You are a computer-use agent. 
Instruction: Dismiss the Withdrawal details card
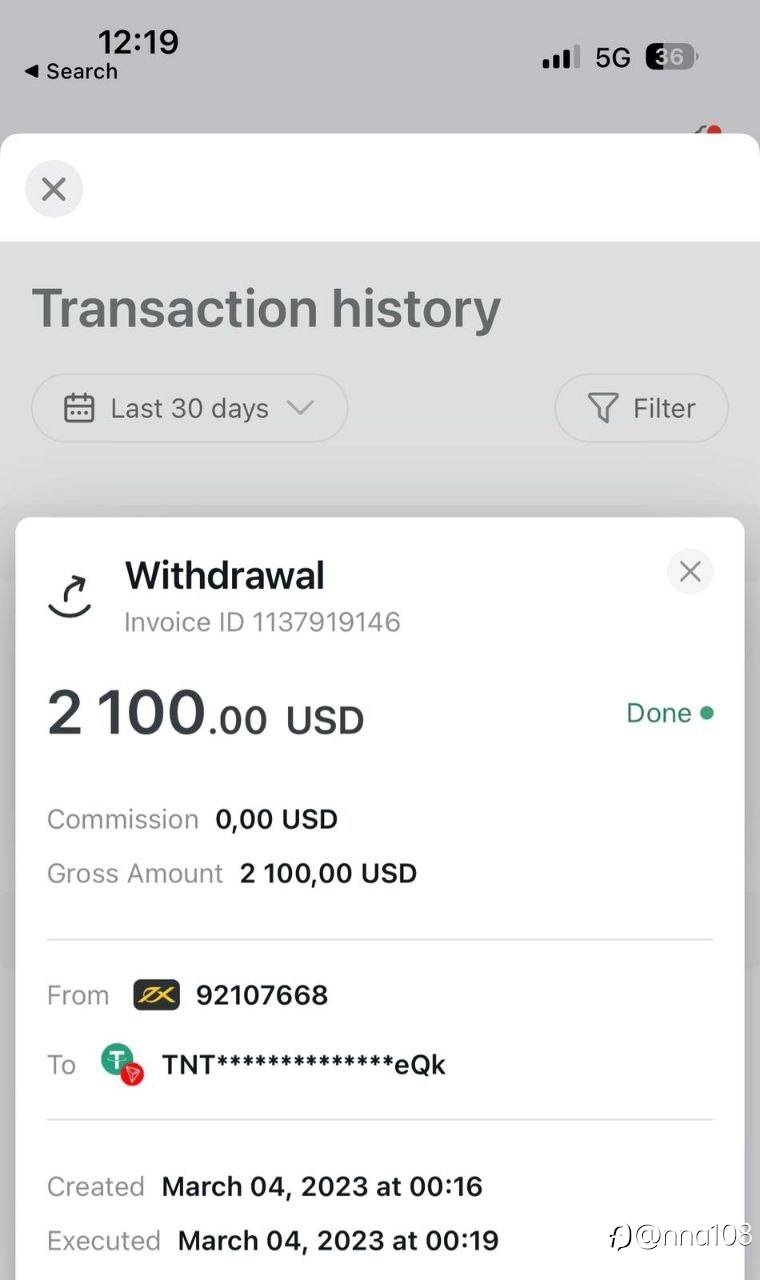[690, 572]
